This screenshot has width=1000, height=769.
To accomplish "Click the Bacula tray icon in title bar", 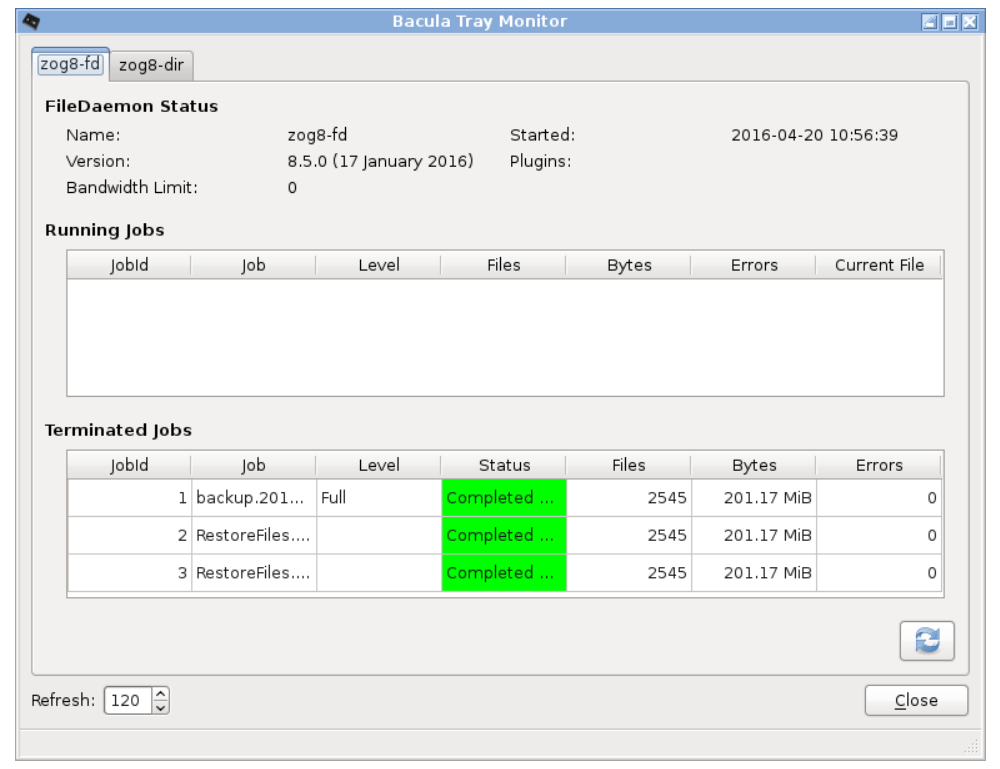I will (x=32, y=21).
